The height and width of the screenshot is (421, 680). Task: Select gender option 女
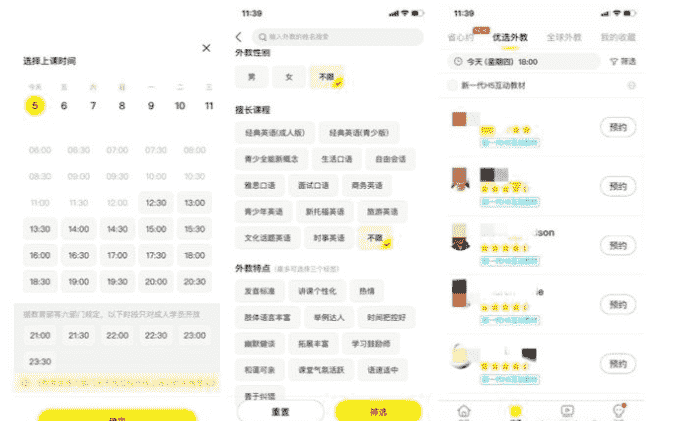(289, 77)
